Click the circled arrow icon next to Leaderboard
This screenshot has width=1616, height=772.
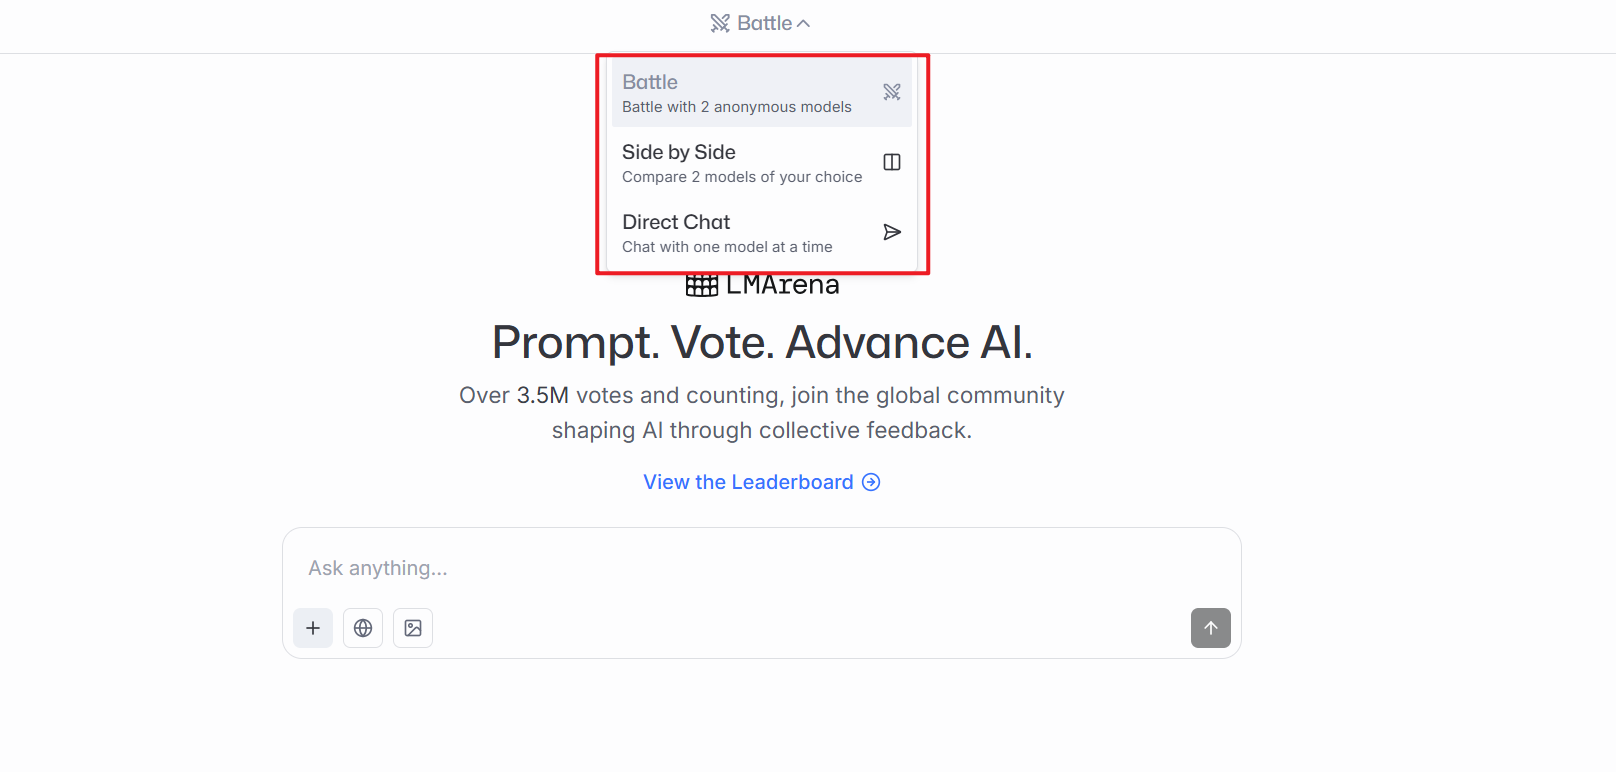coord(871,482)
